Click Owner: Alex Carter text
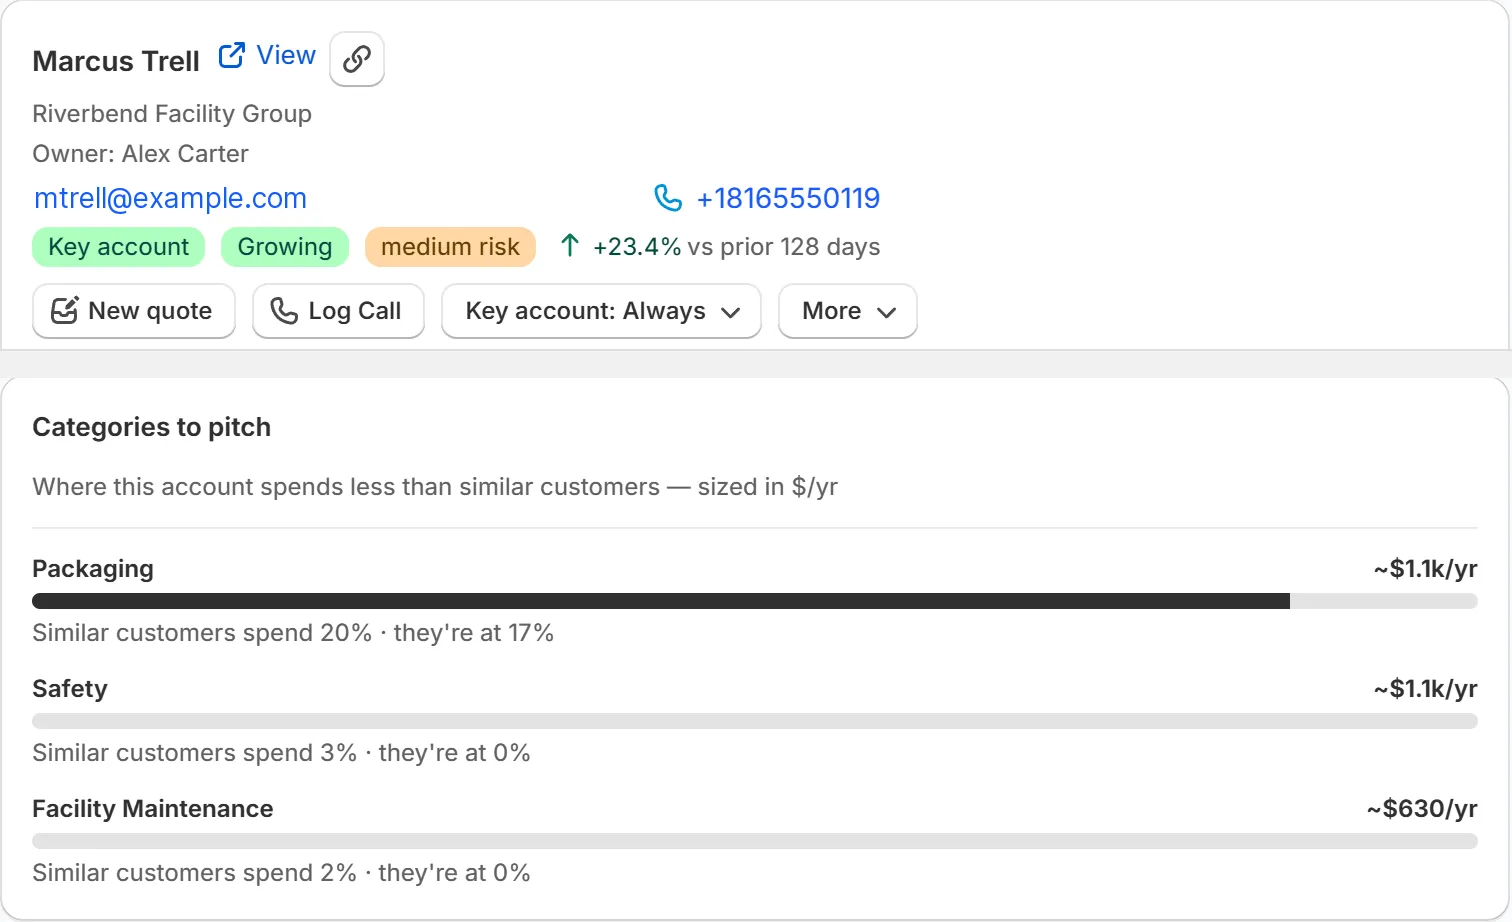The image size is (1512, 922). pos(141,154)
